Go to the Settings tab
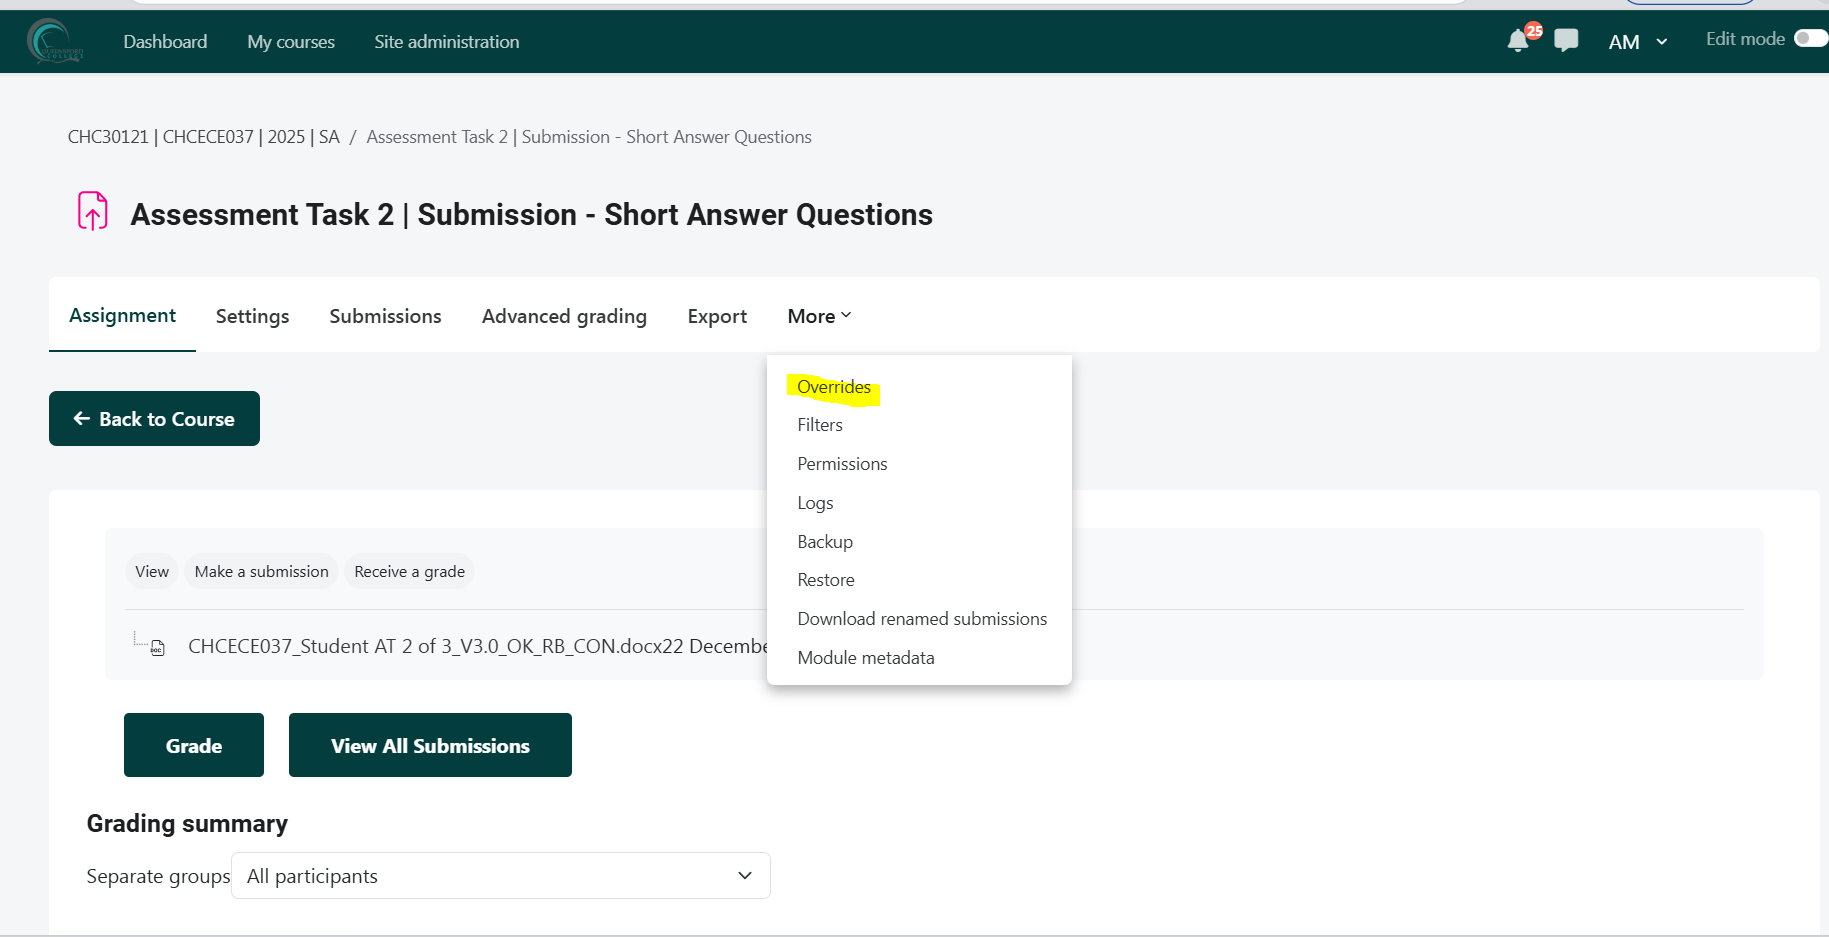Viewport: 1829px width, 937px height. tap(252, 316)
